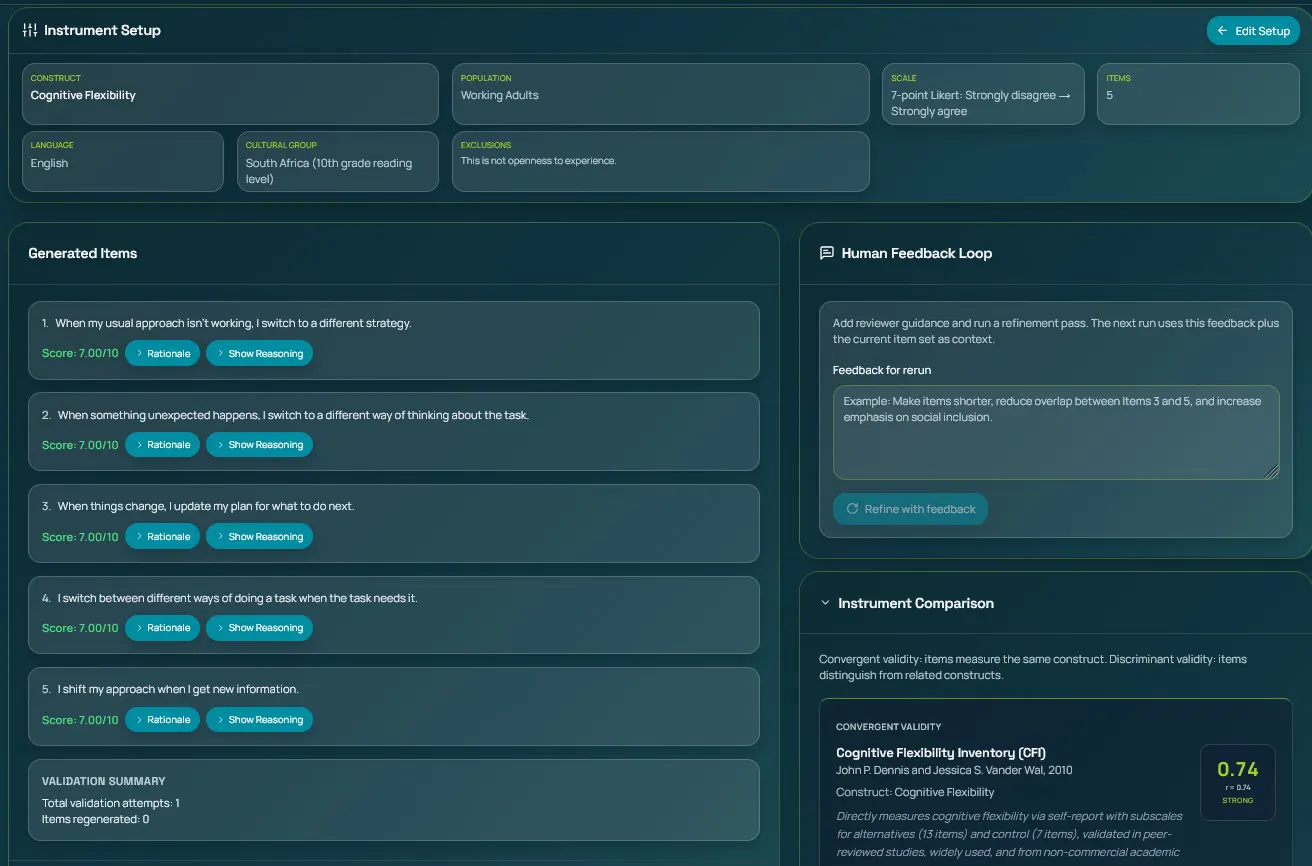Click item 5 text about new information
Viewport: 1312px width, 866px height.
click(x=178, y=689)
